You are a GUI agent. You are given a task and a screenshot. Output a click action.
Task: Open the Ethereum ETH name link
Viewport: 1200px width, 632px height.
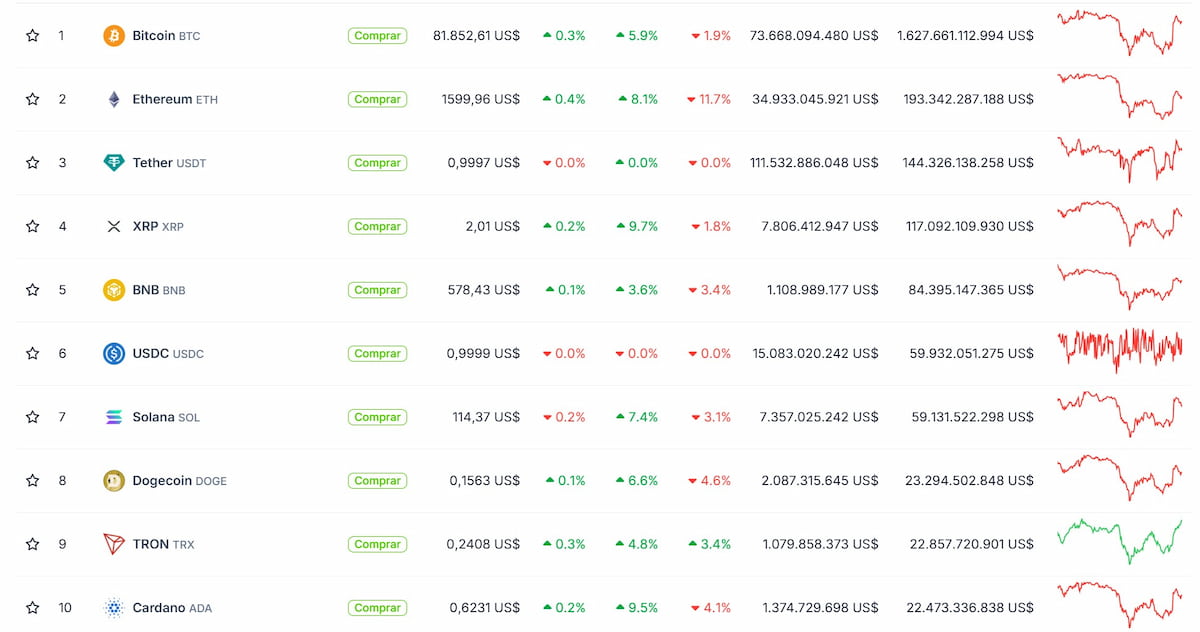[x=175, y=99]
